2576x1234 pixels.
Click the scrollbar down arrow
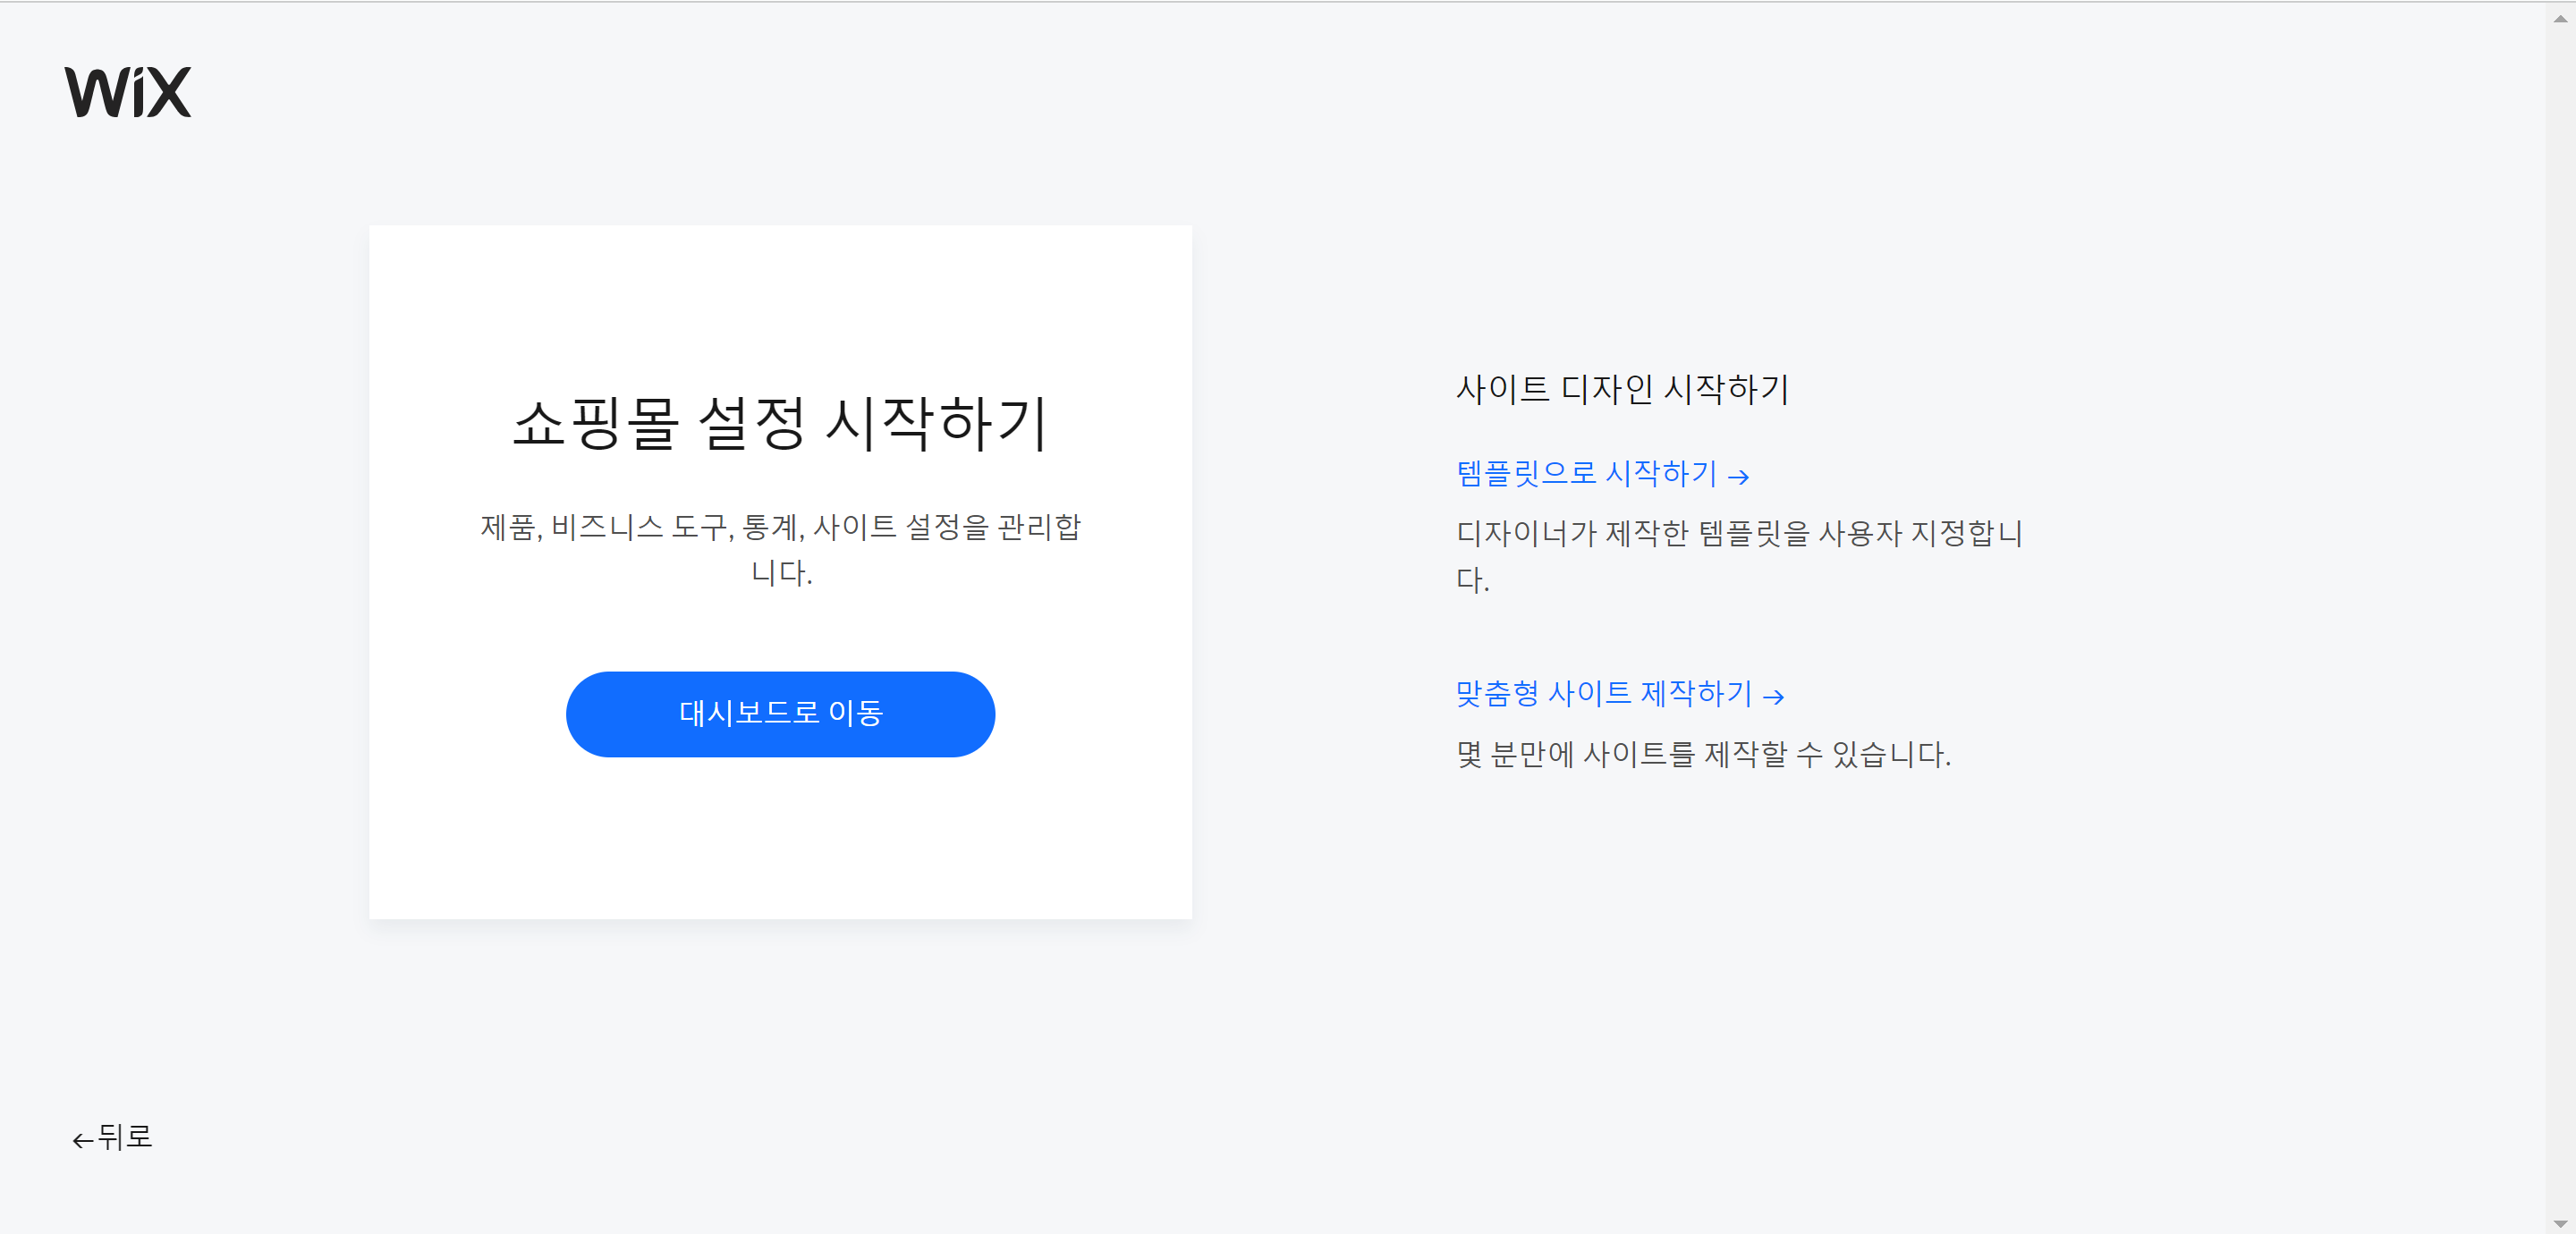coord(2560,1222)
